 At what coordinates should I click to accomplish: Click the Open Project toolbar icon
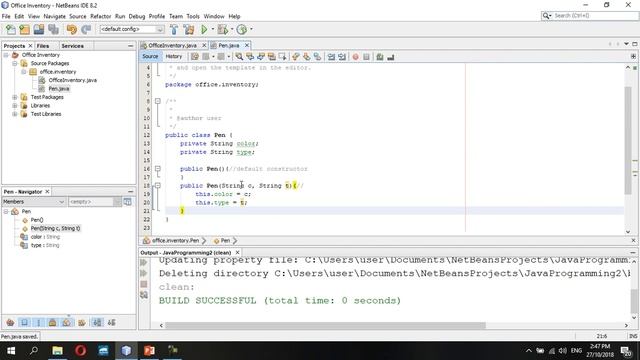(39, 29)
